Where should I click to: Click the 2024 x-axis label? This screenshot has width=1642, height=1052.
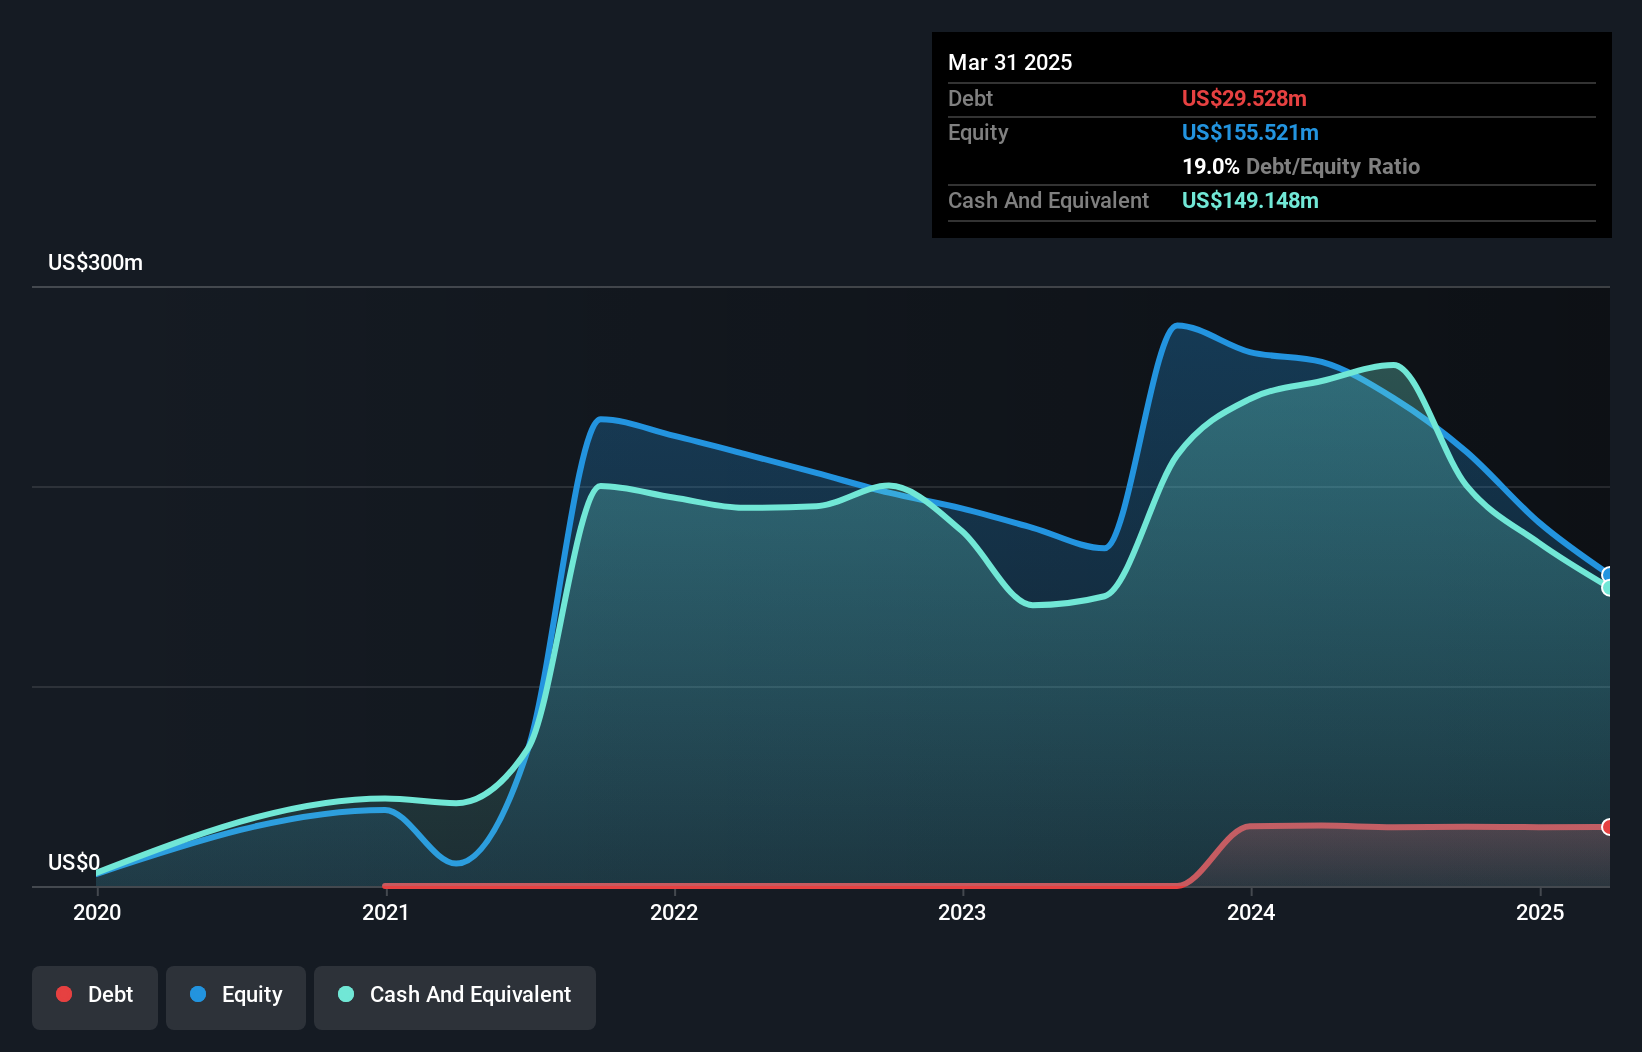(x=1251, y=912)
